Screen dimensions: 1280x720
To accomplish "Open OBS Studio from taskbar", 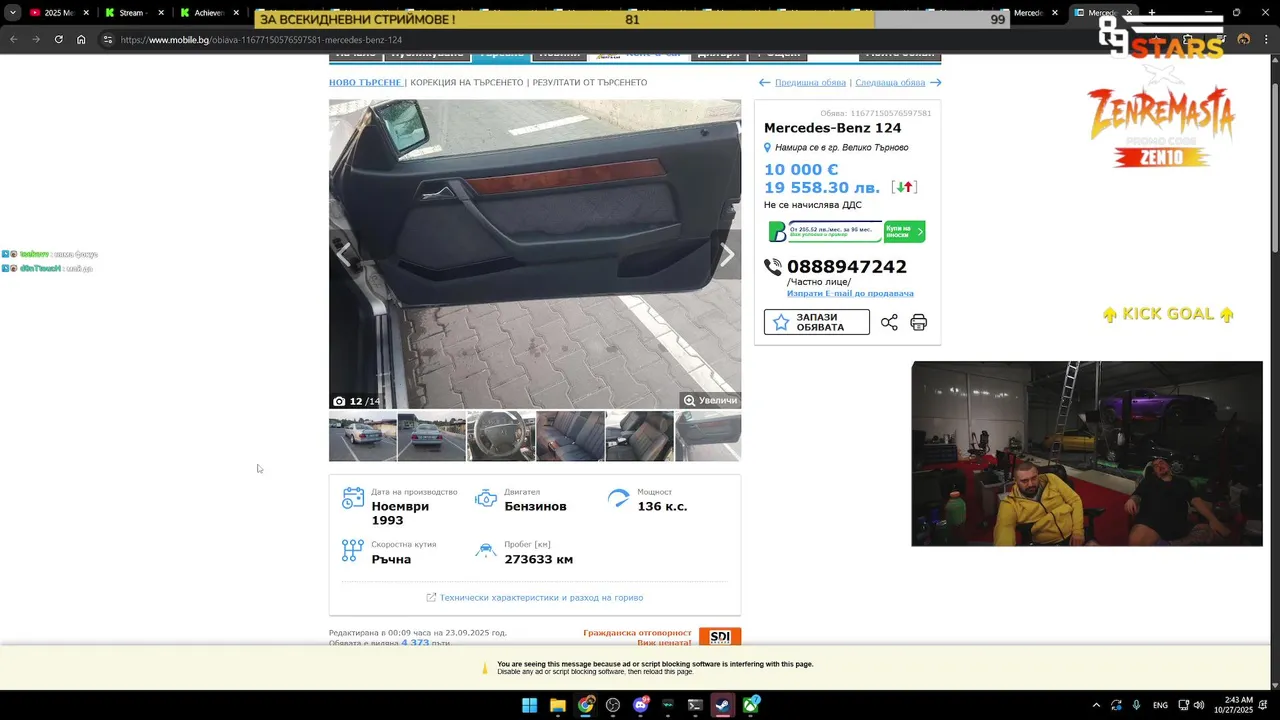I will pyautogui.click(x=613, y=705).
